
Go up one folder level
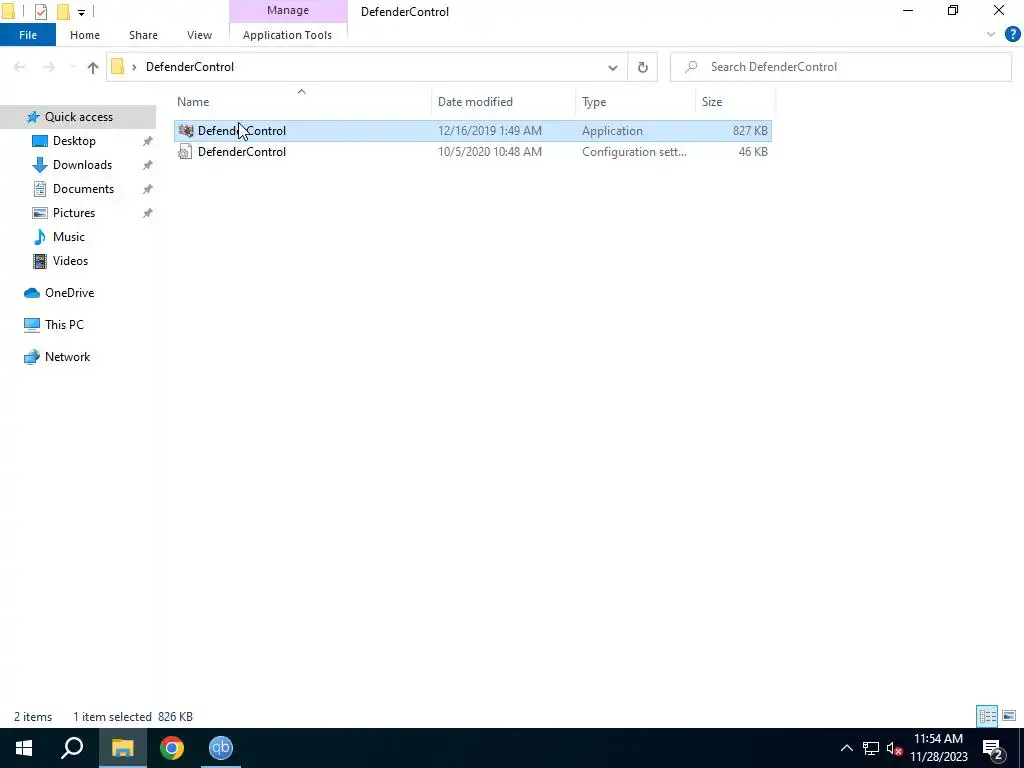tap(93, 67)
